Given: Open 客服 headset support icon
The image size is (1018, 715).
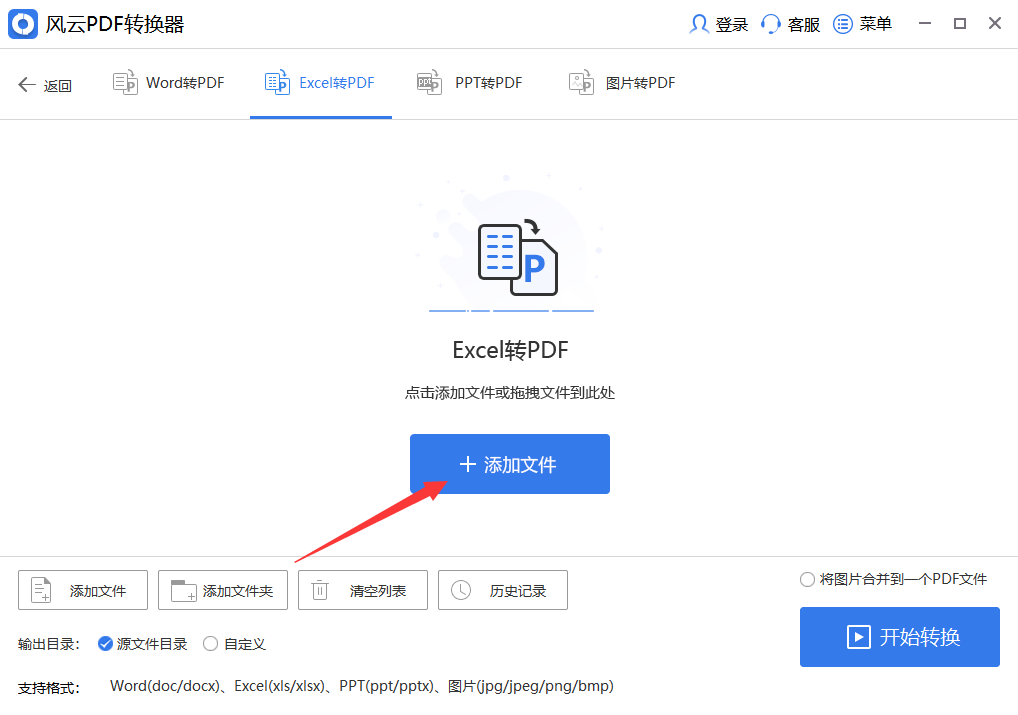Looking at the screenshot, I should pos(770,24).
